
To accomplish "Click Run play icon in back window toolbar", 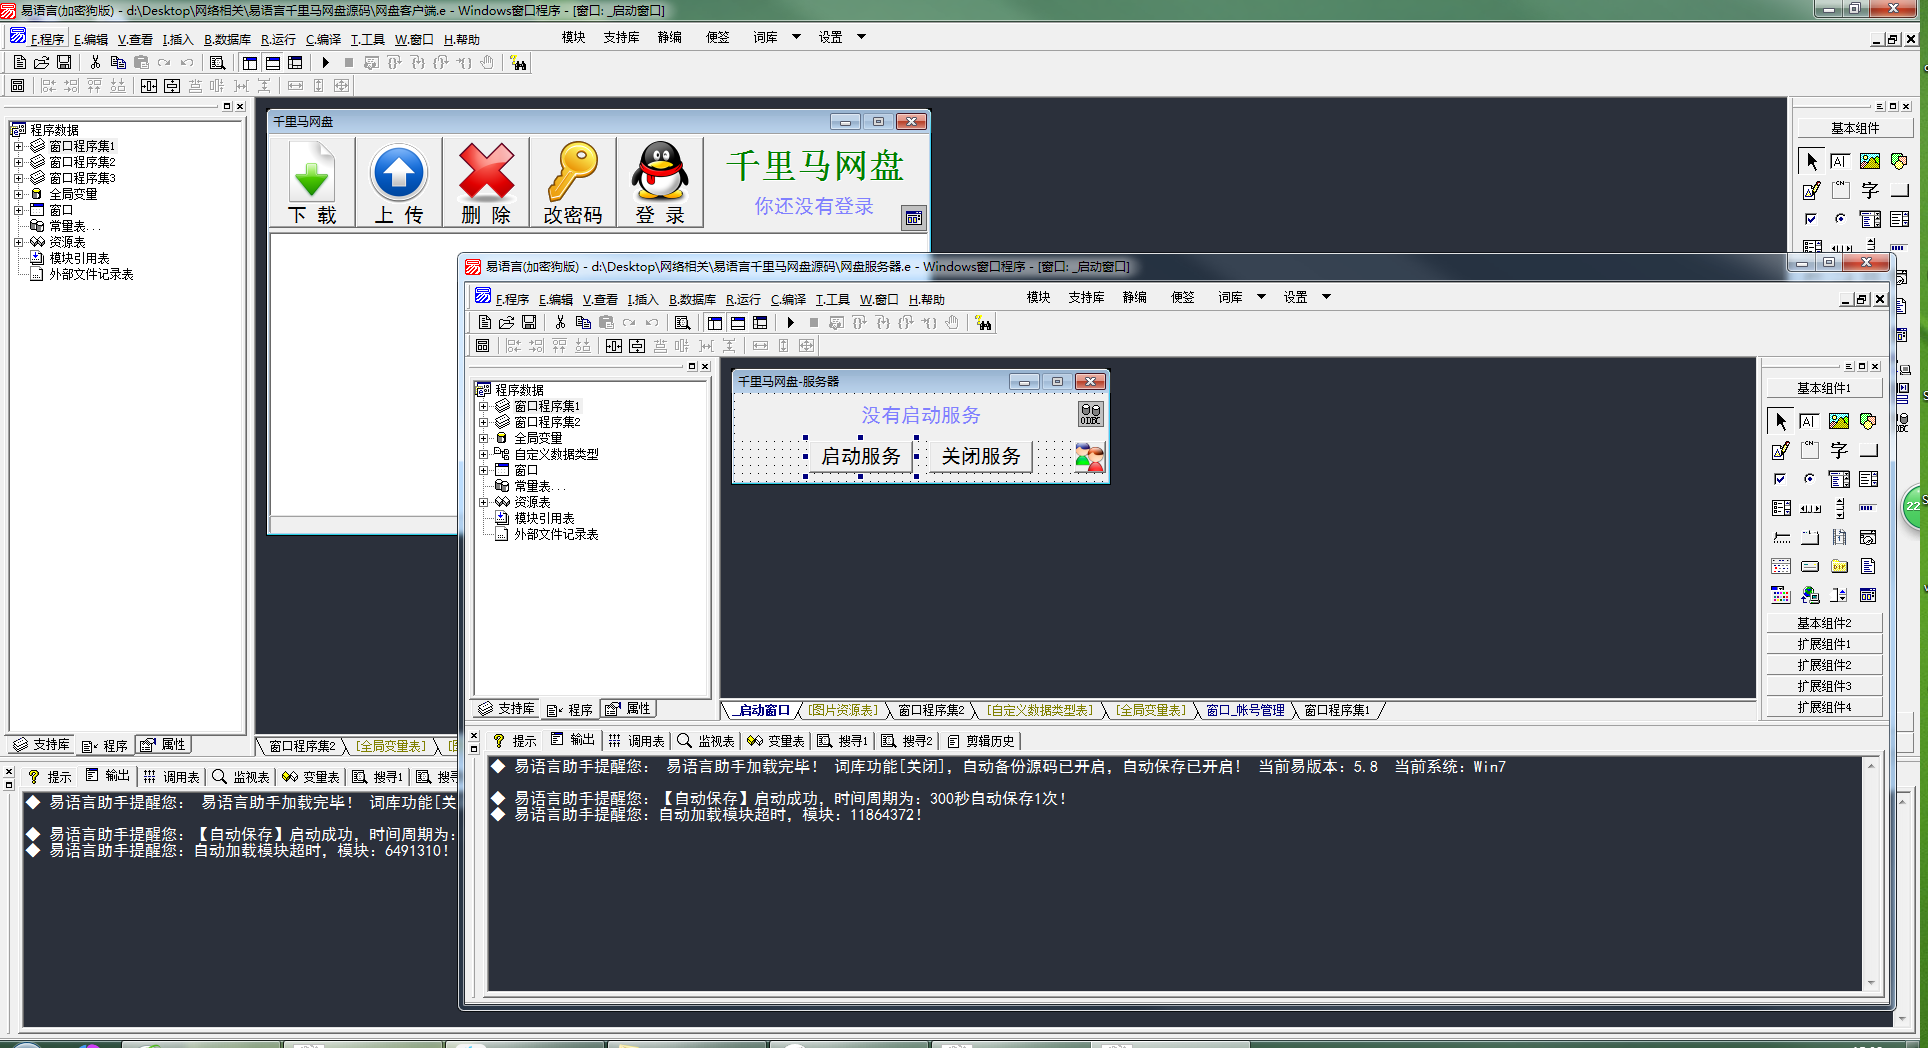I will click(325, 62).
